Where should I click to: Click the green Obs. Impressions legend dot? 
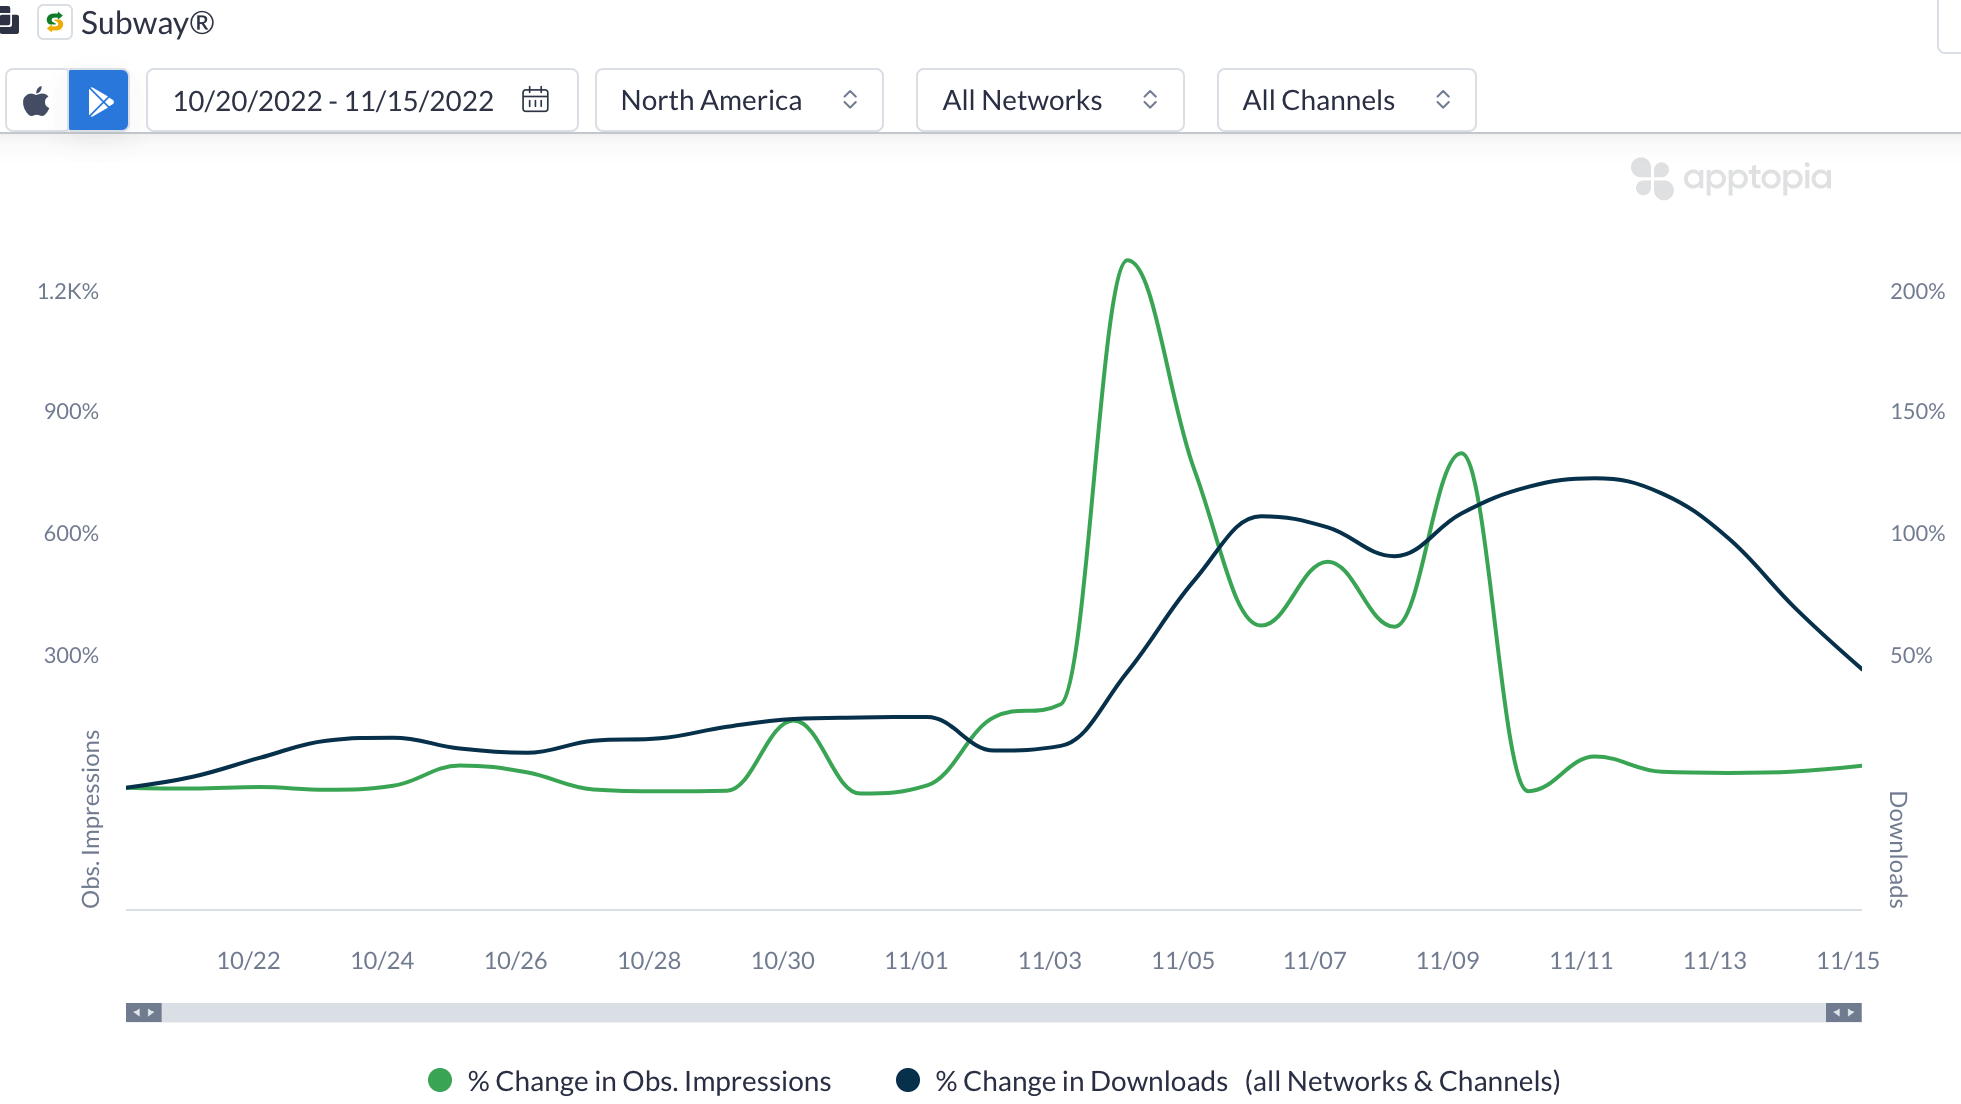440,1080
